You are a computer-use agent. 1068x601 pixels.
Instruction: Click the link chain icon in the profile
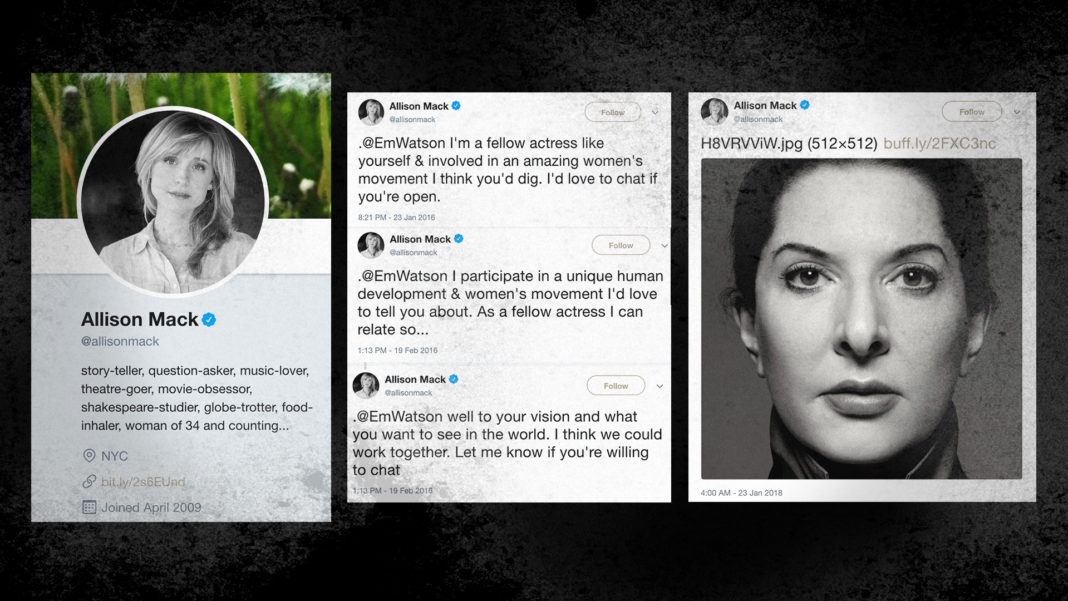(x=89, y=481)
